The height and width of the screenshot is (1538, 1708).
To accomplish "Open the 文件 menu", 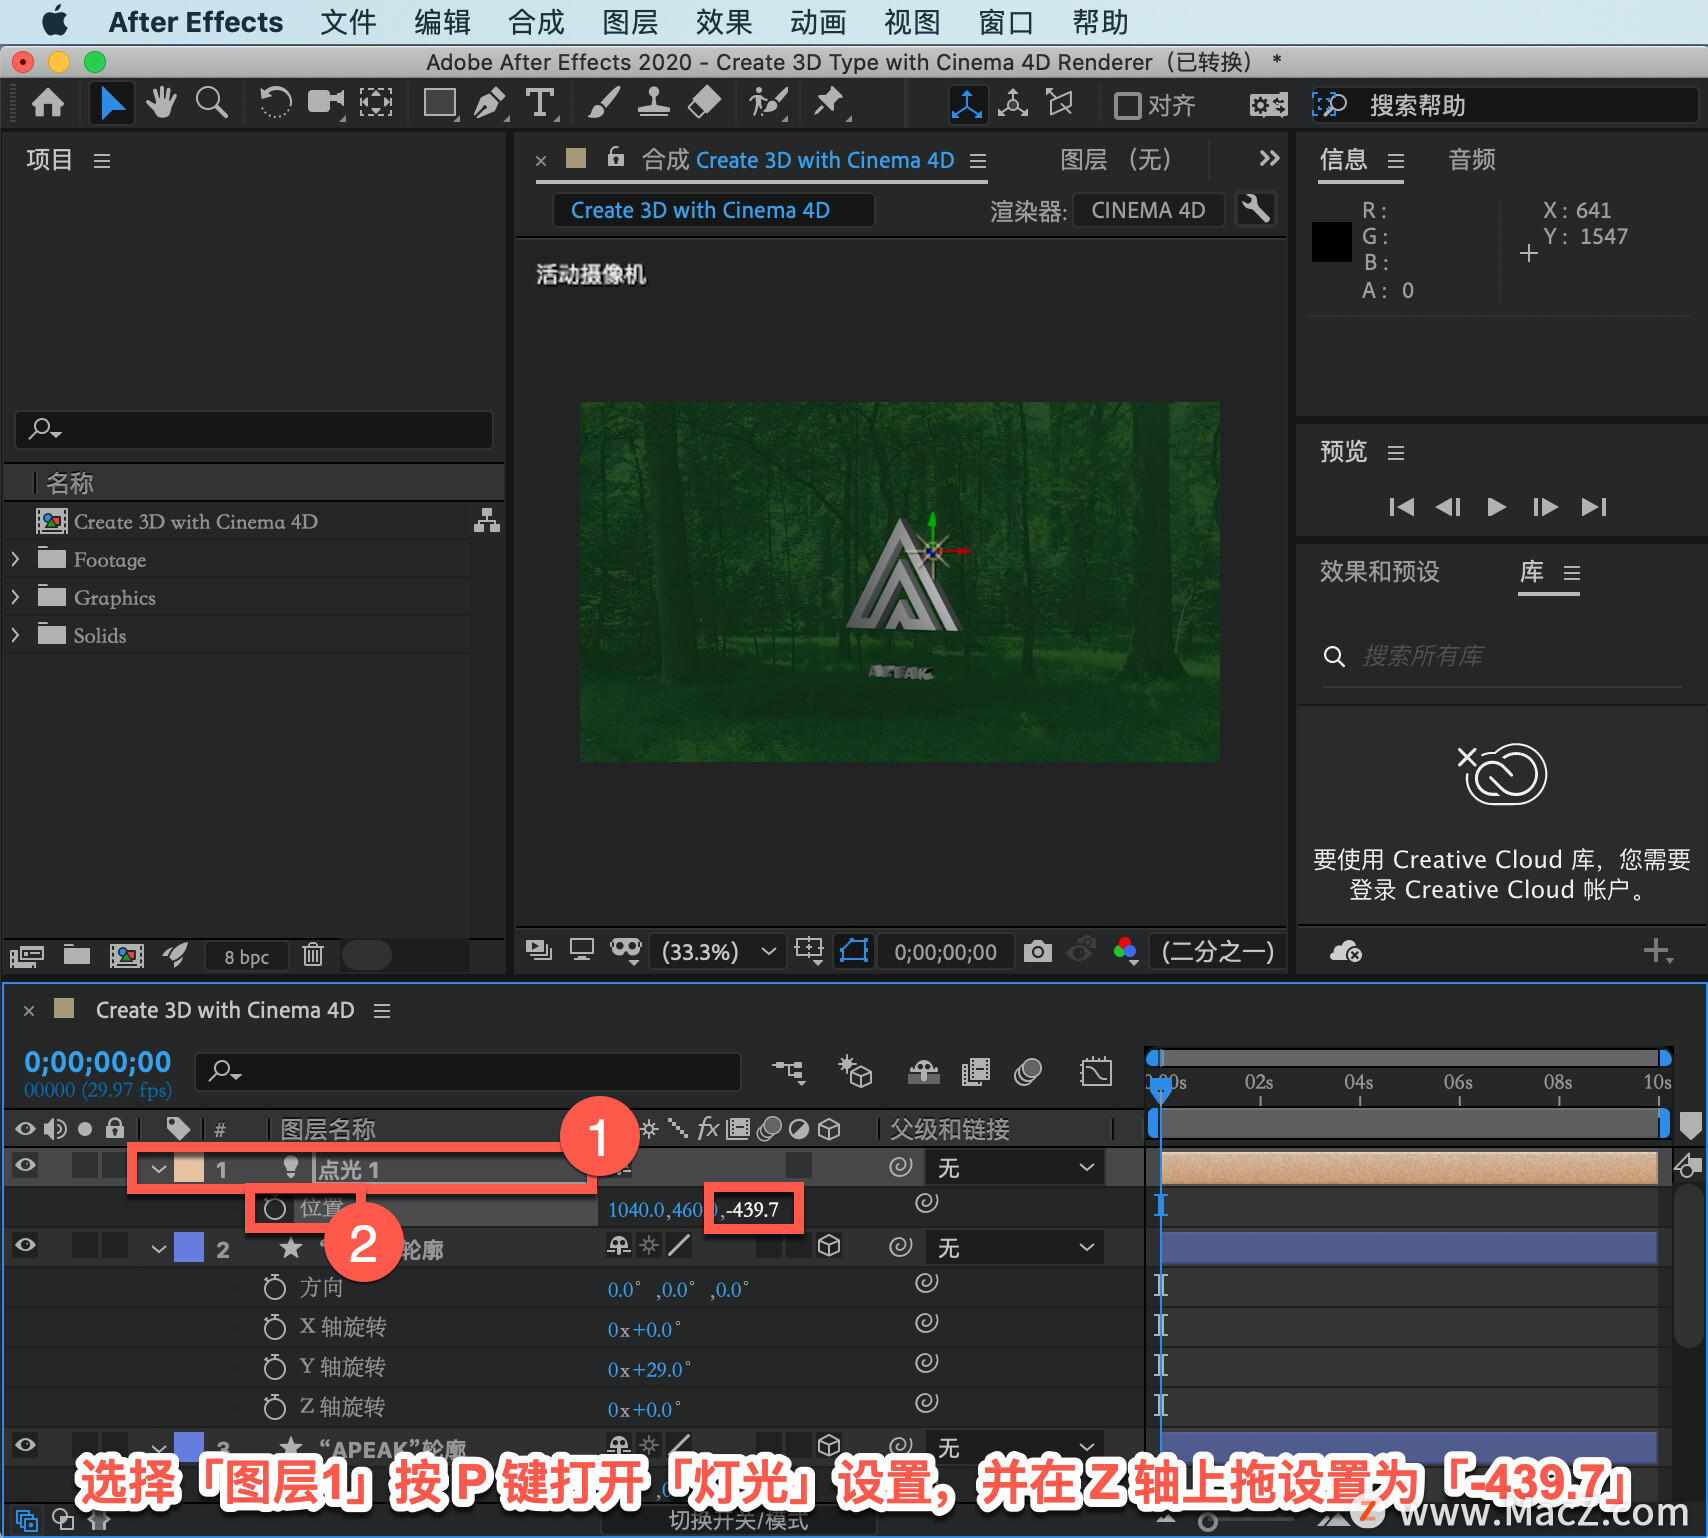I will (348, 22).
